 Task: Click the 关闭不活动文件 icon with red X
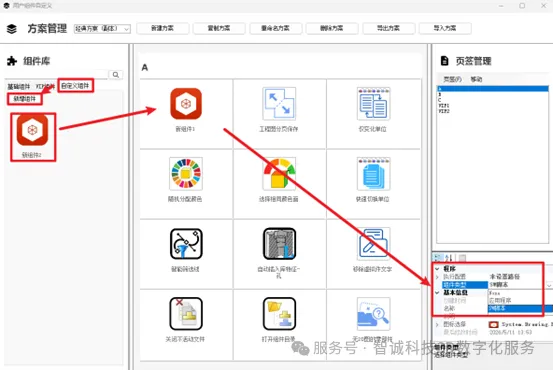click(x=186, y=314)
